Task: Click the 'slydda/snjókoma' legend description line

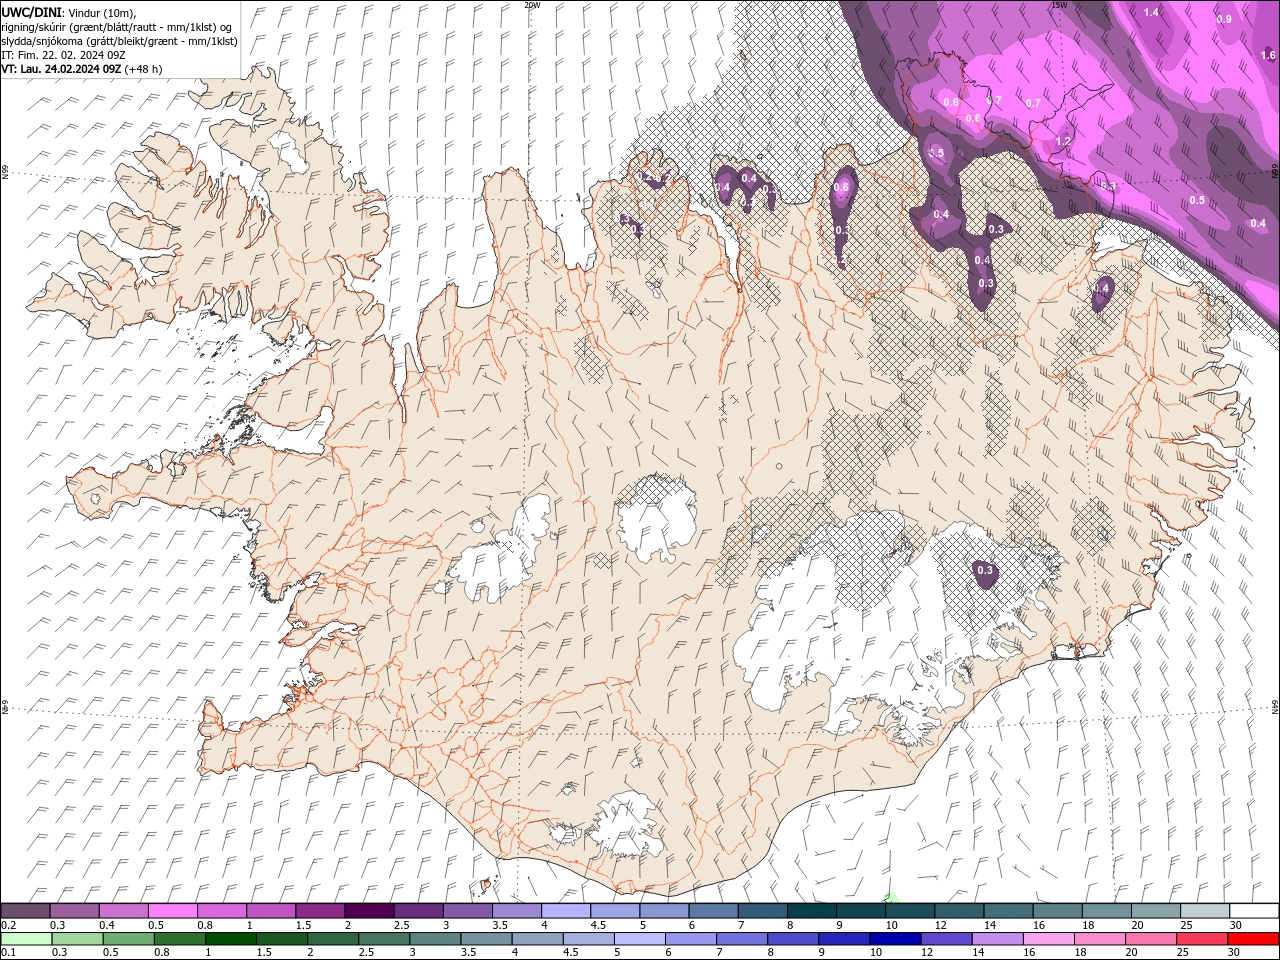Action: (117, 40)
